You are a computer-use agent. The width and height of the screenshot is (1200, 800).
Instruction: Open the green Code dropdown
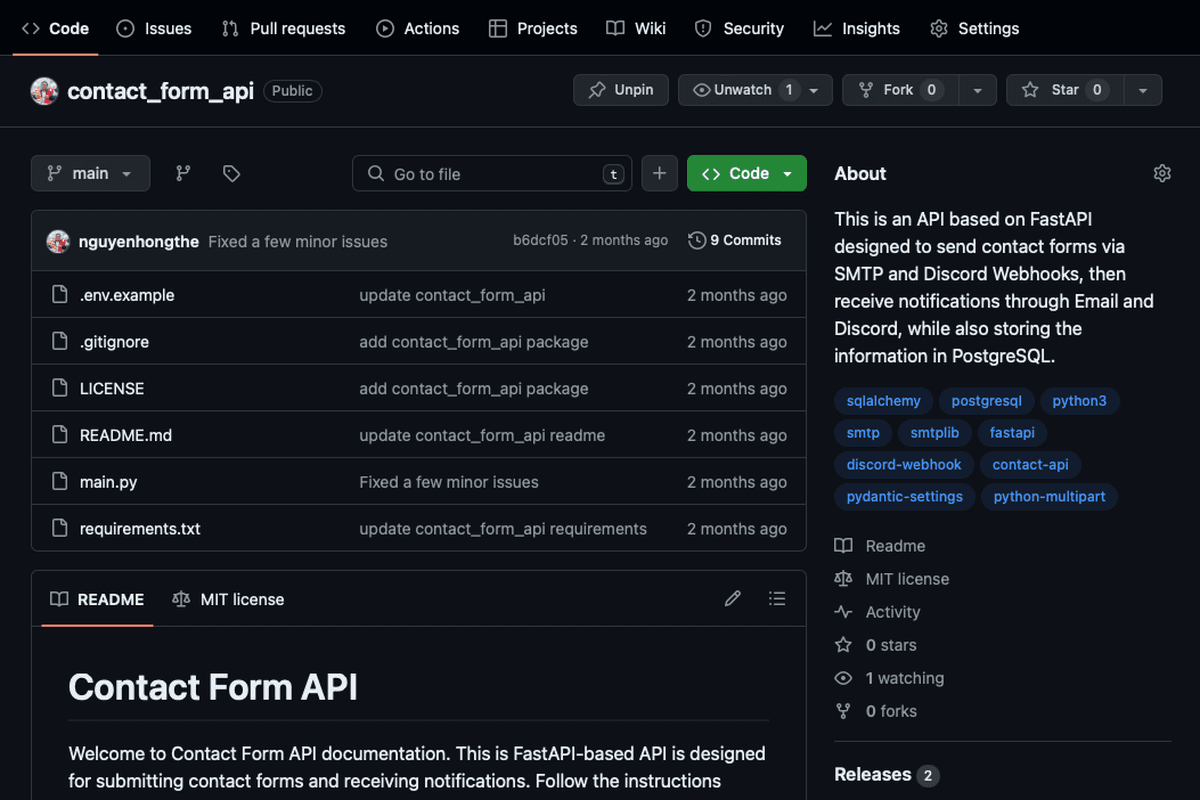[746, 173]
